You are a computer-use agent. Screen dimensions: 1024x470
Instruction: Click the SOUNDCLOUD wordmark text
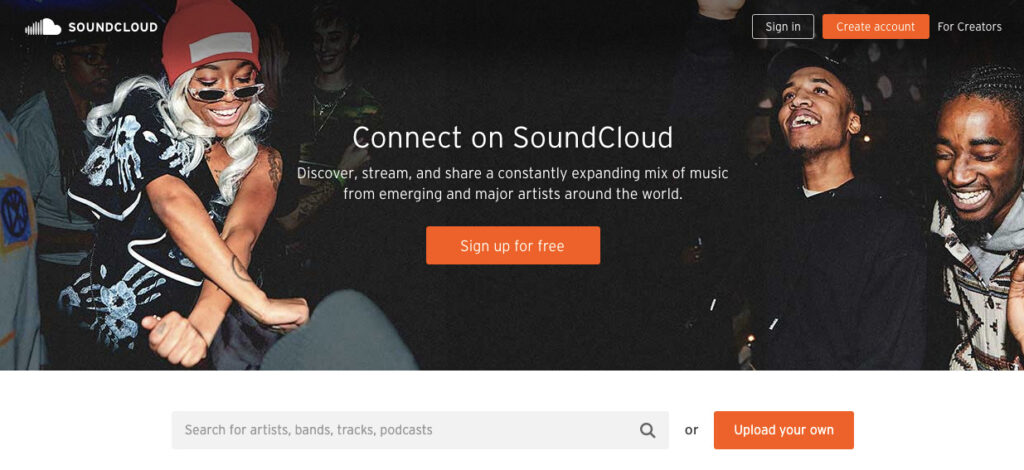(x=113, y=27)
